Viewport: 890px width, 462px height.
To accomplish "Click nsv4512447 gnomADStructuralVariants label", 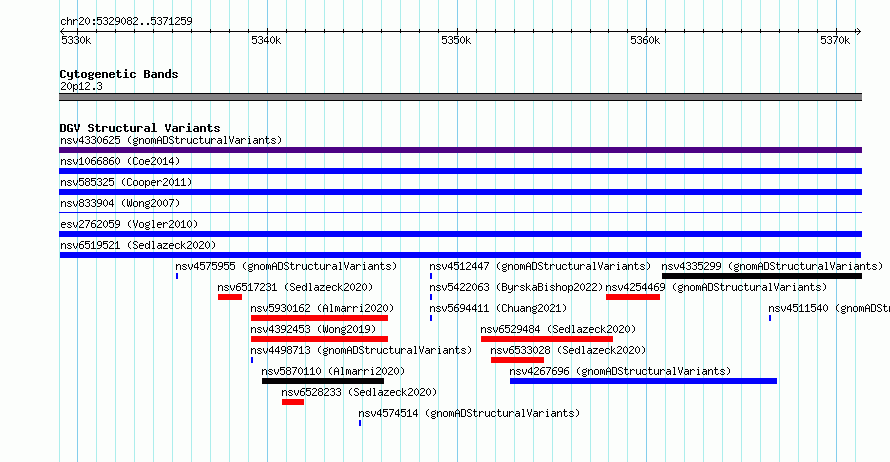I will click(x=540, y=266).
